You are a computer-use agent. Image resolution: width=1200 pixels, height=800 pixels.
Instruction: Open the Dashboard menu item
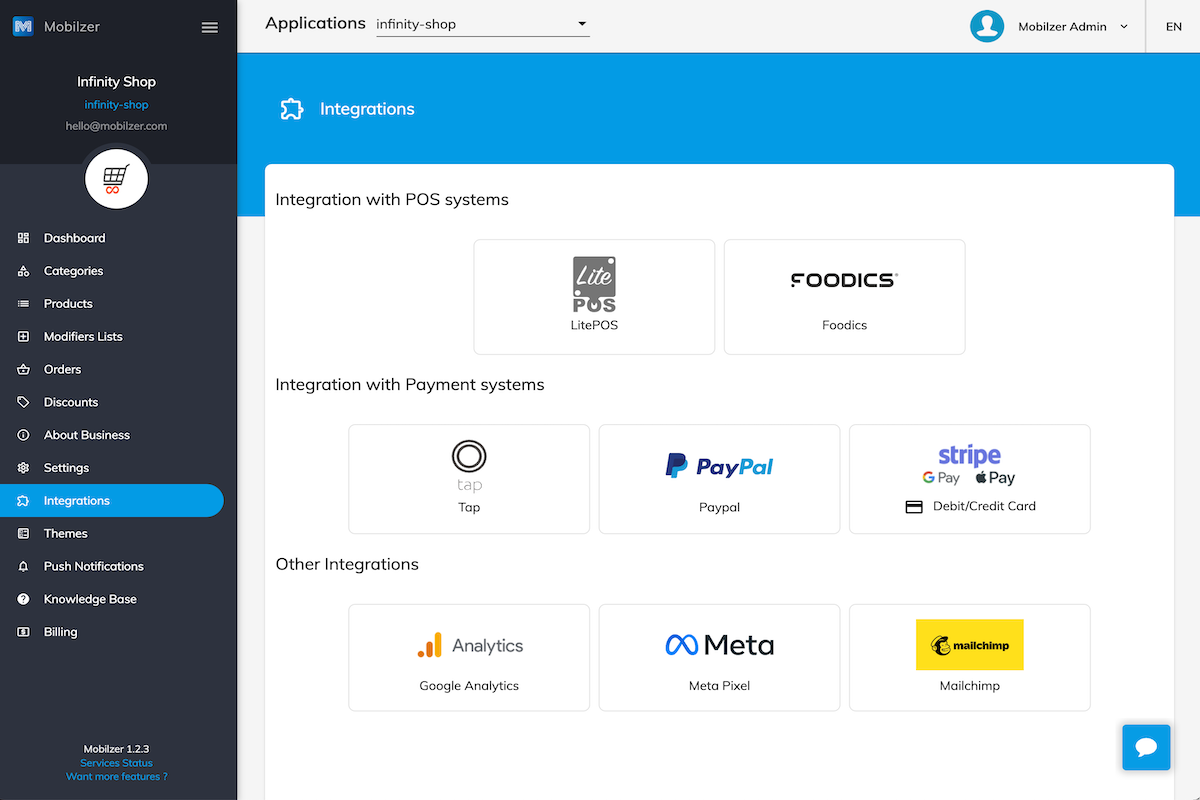(x=112, y=238)
